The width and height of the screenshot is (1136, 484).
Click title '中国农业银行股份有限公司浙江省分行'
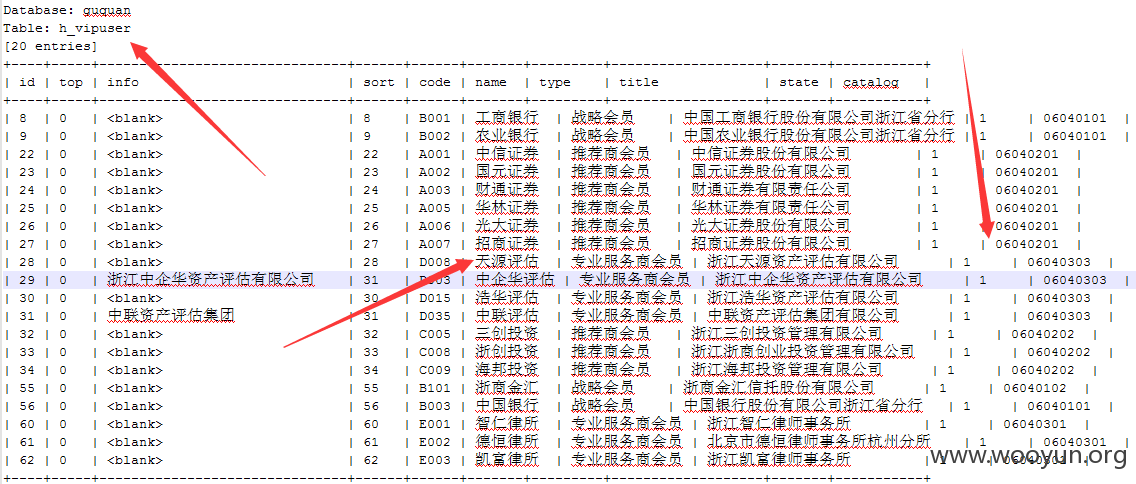(x=819, y=136)
